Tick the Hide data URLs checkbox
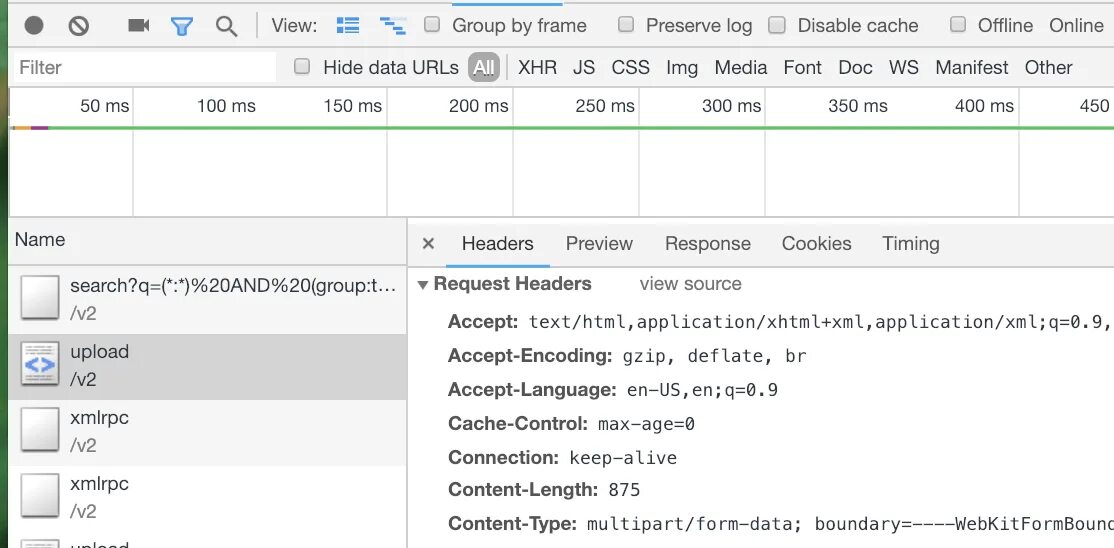 coord(302,67)
